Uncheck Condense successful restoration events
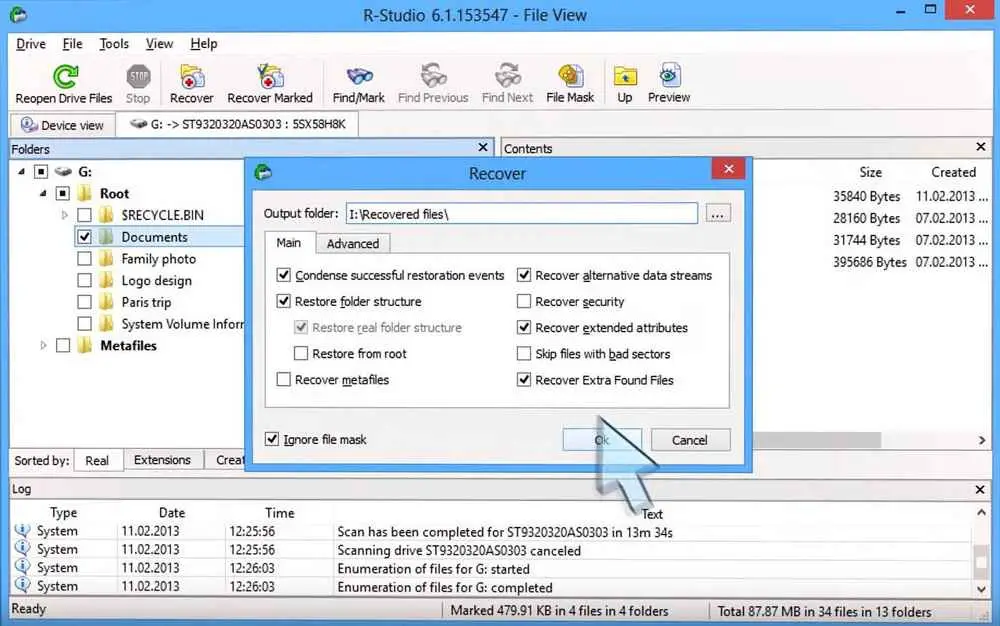Screen dimensions: 1000x626 pyautogui.click(x=284, y=275)
